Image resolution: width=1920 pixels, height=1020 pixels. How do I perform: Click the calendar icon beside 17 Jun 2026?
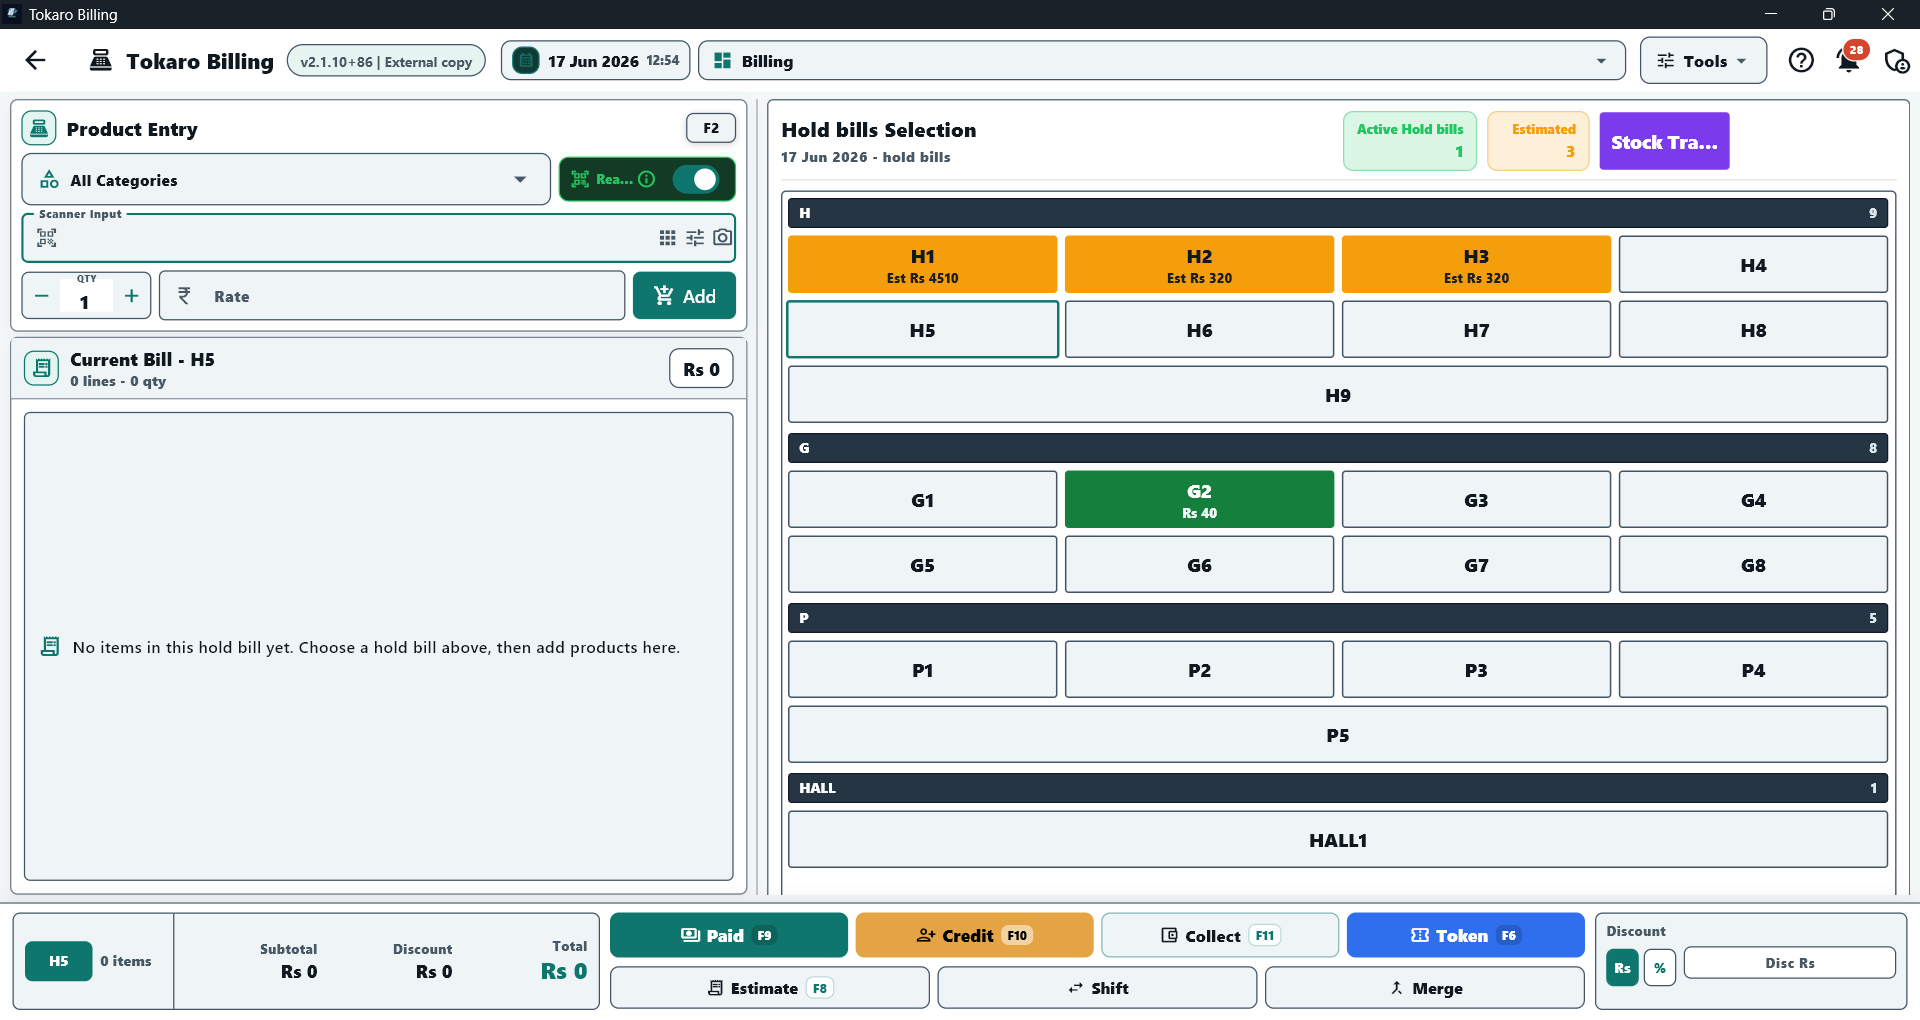point(526,61)
